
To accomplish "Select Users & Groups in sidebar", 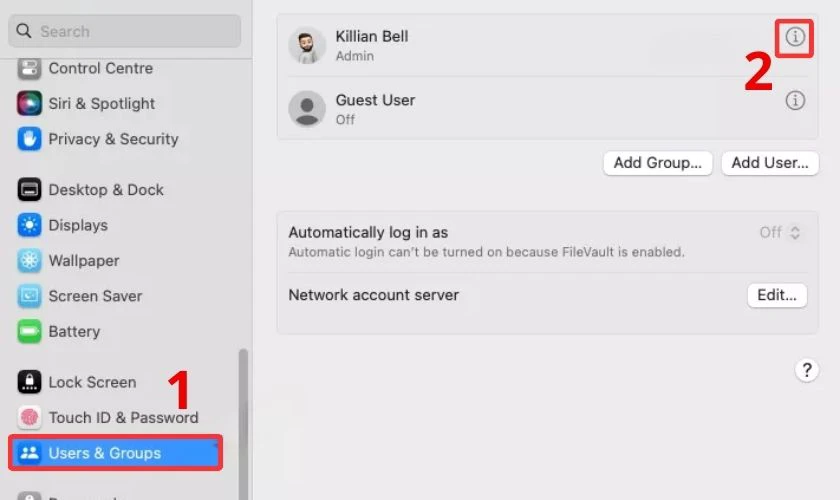I will tap(115, 453).
